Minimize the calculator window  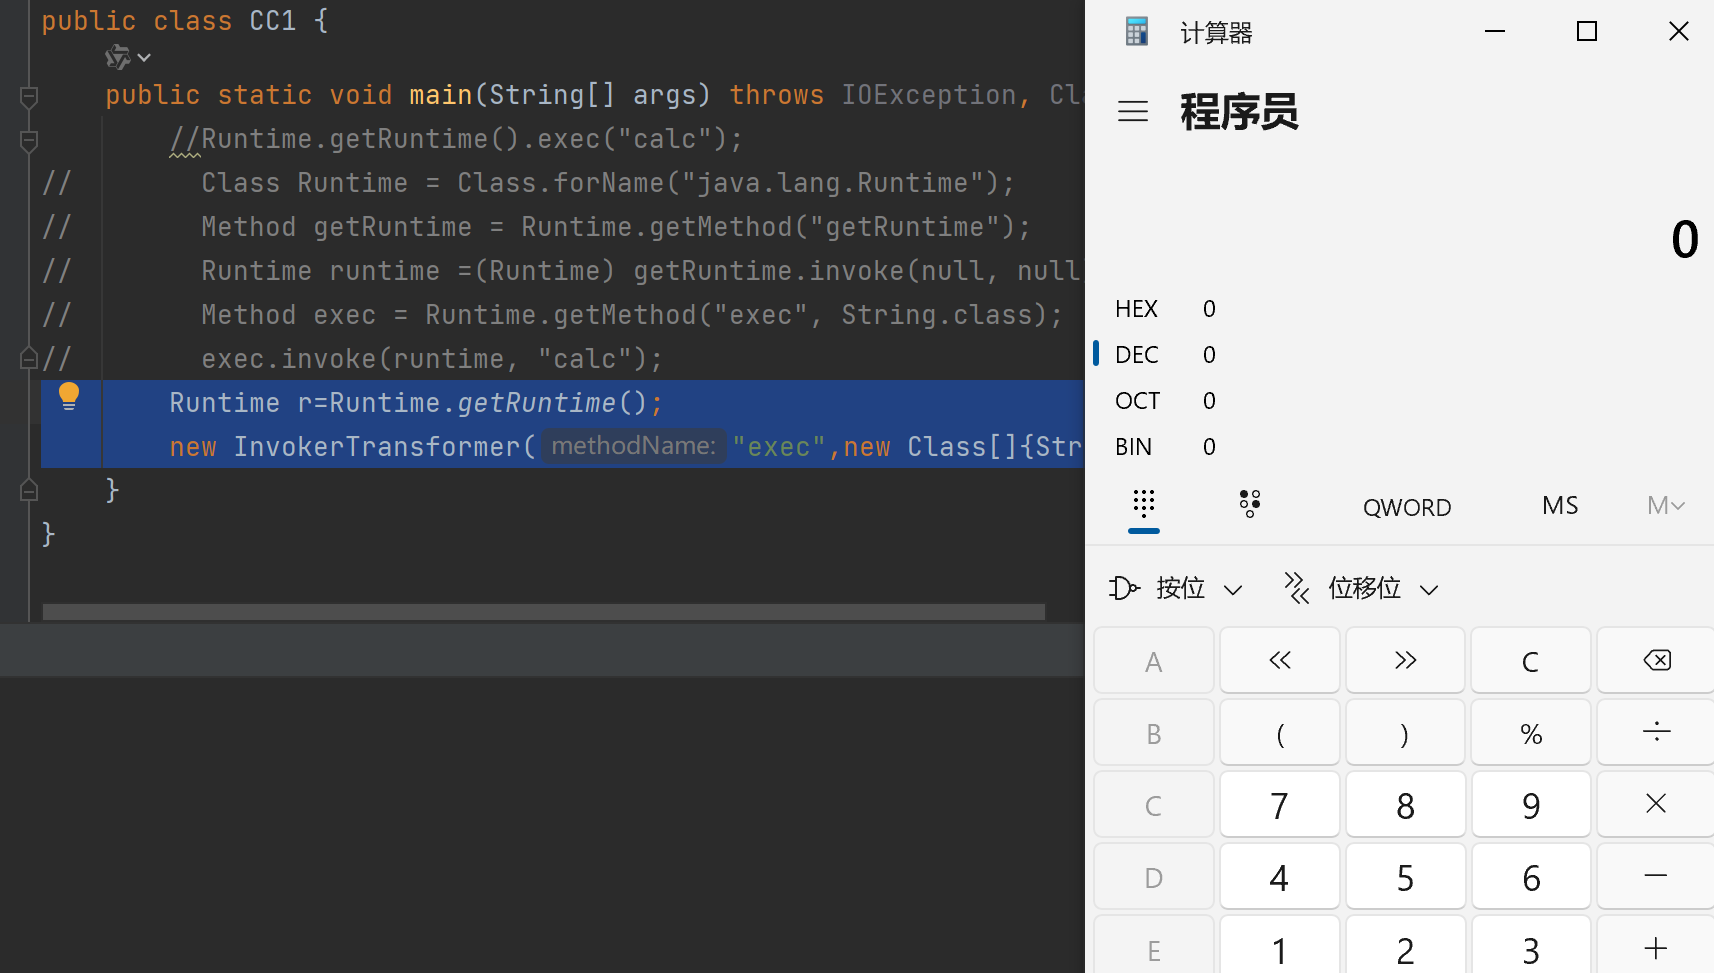[x=1495, y=32]
